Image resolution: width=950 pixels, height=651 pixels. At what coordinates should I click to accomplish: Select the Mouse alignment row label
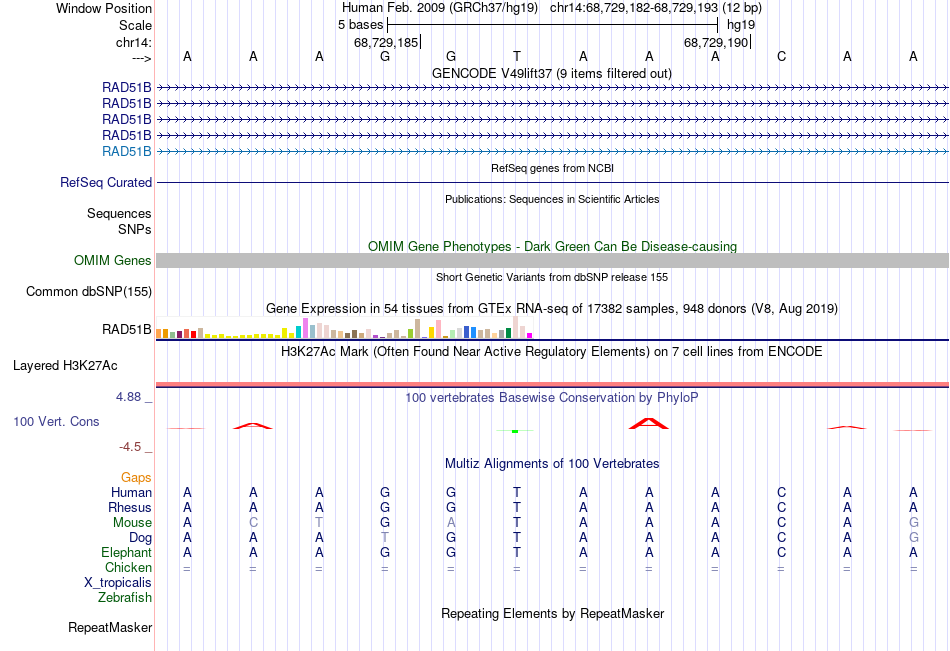(x=132, y=522)
